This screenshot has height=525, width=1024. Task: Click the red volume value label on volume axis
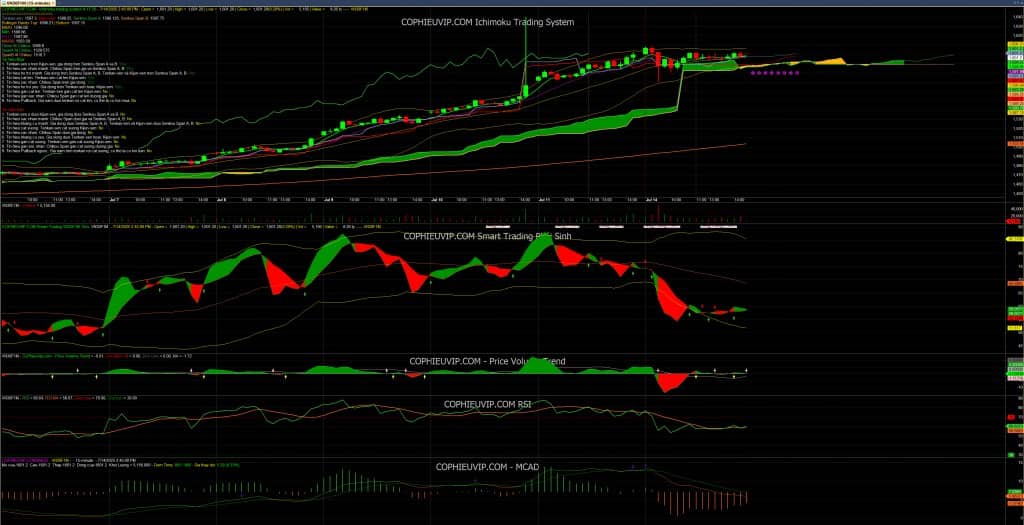tap(1014, 221)
